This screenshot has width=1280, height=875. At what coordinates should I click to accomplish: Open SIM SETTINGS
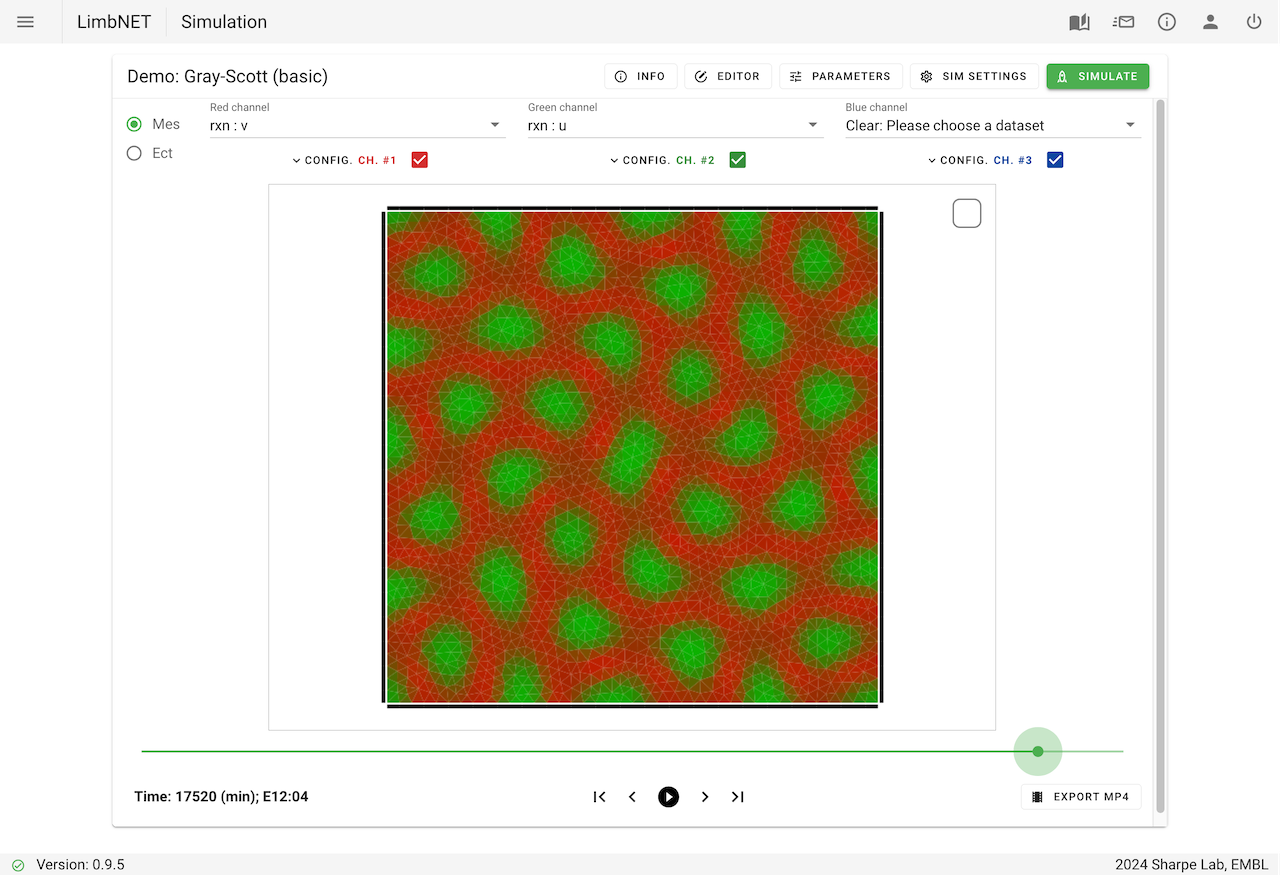click(x=974, y=76)
